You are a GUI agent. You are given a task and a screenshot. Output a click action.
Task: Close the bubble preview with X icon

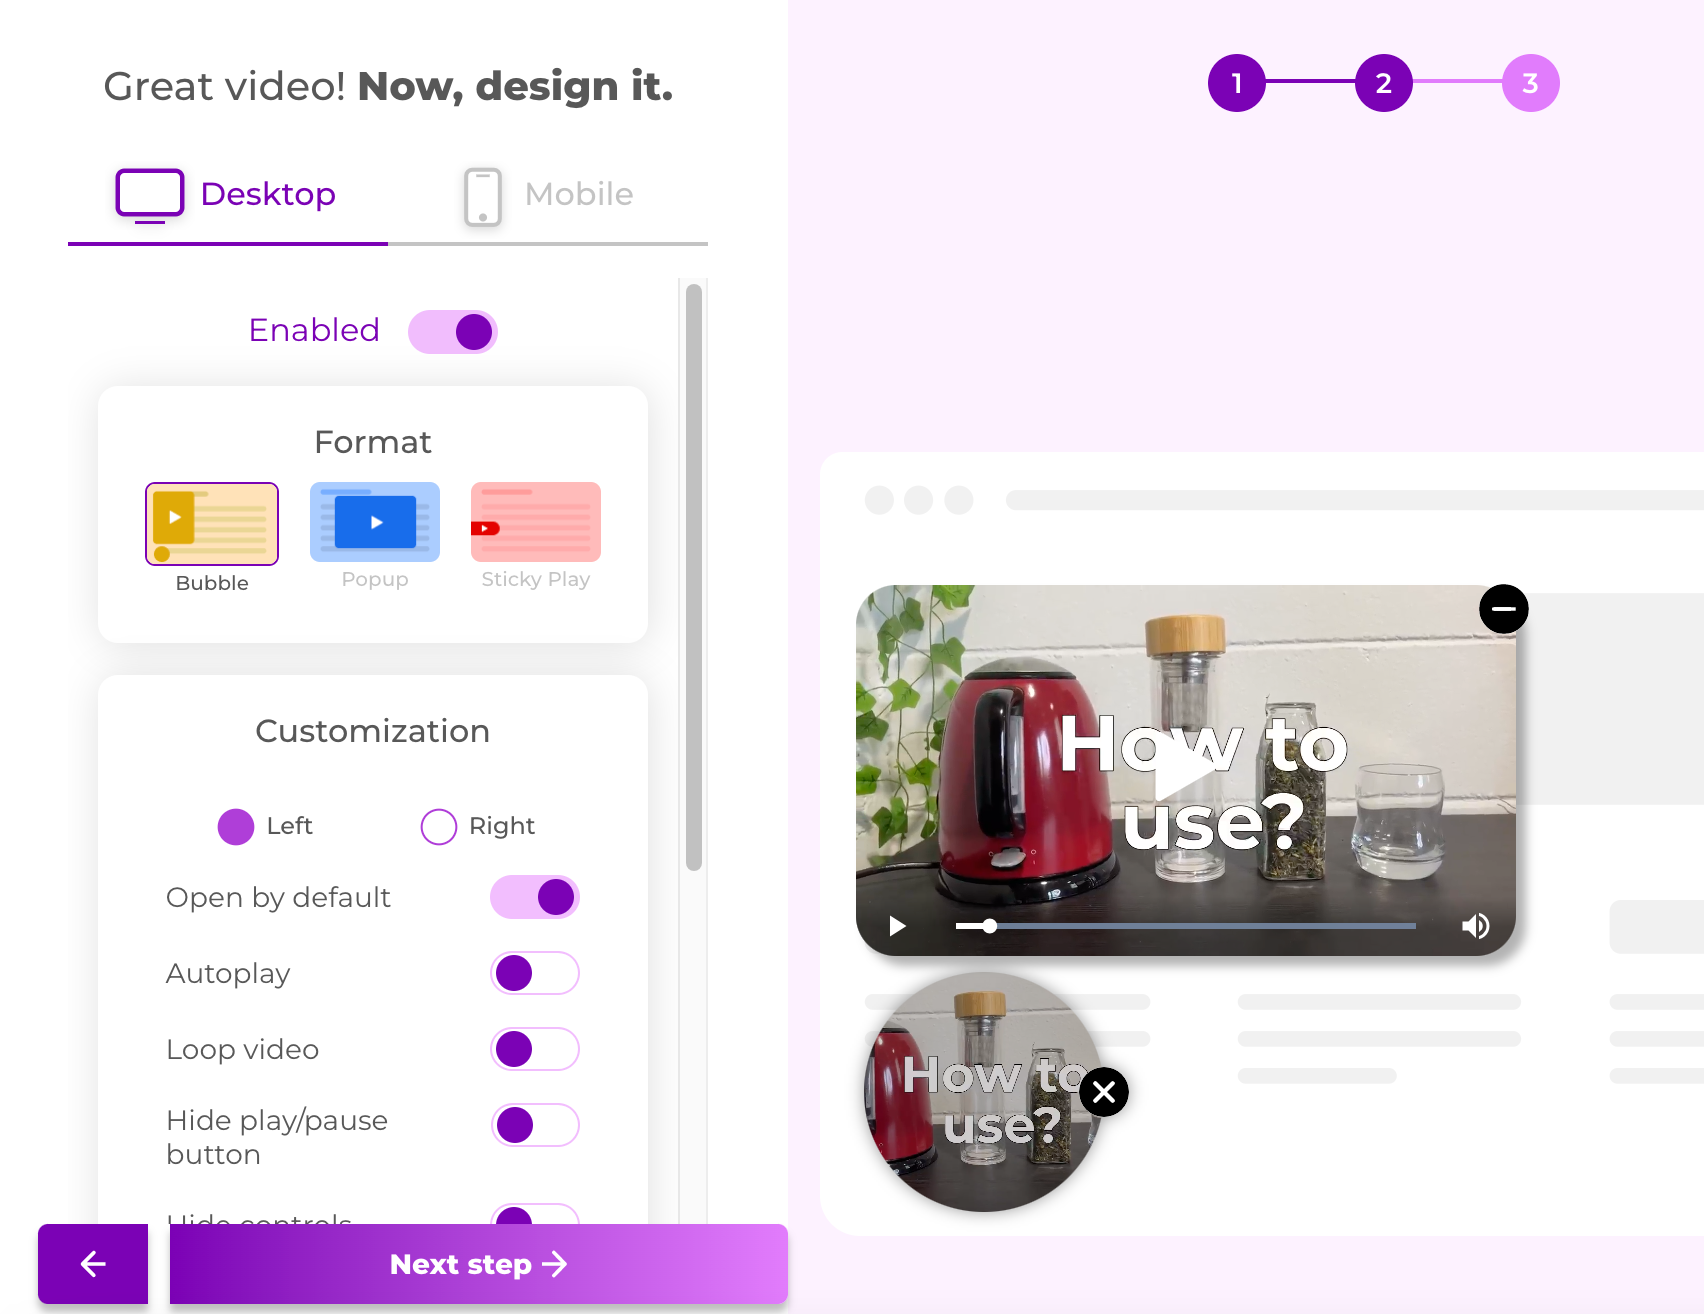pyautogui.click(x=1104, y=1092)
